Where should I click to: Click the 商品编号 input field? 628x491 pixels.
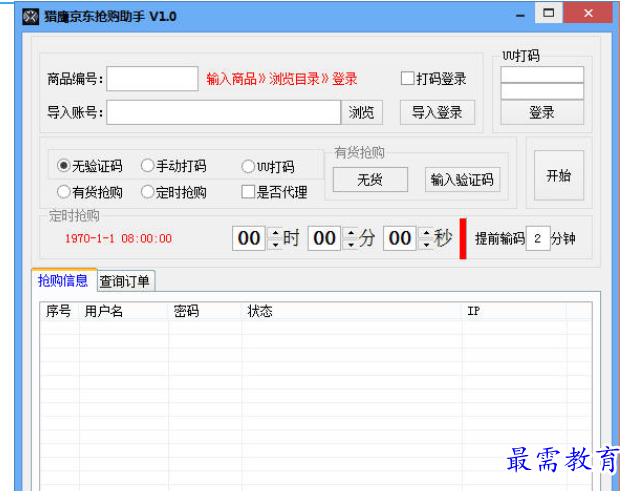[x=152, y=78]
